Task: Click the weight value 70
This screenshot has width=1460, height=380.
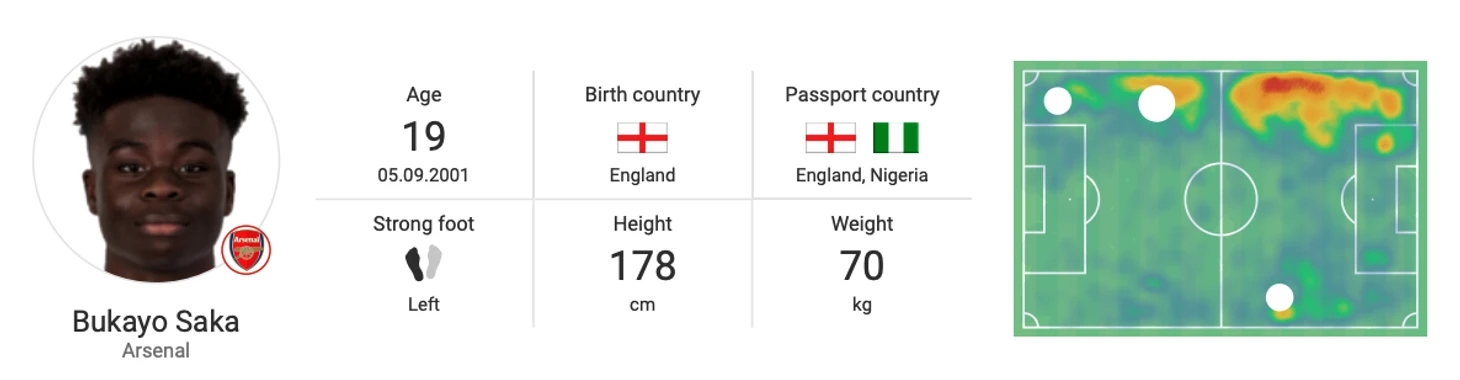Action: click(861, 266)
